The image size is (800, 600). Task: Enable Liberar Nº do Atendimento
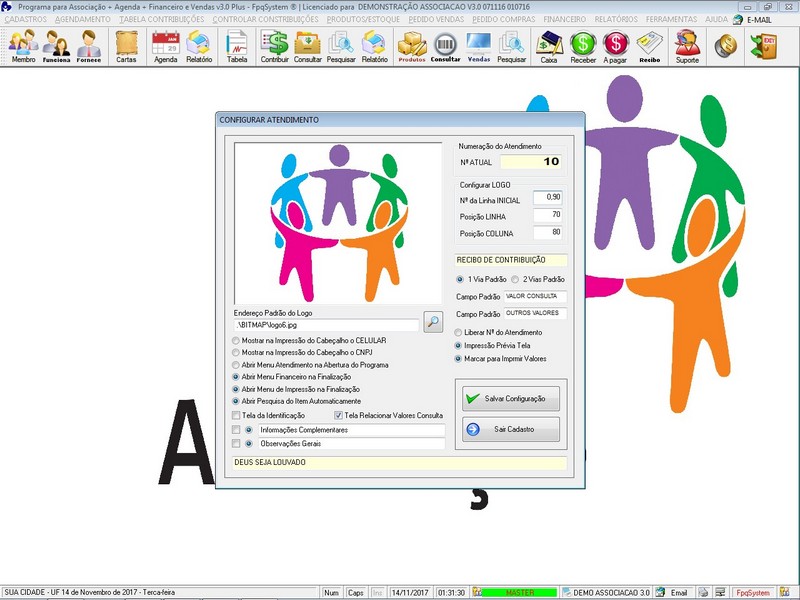tap(458, 333)
